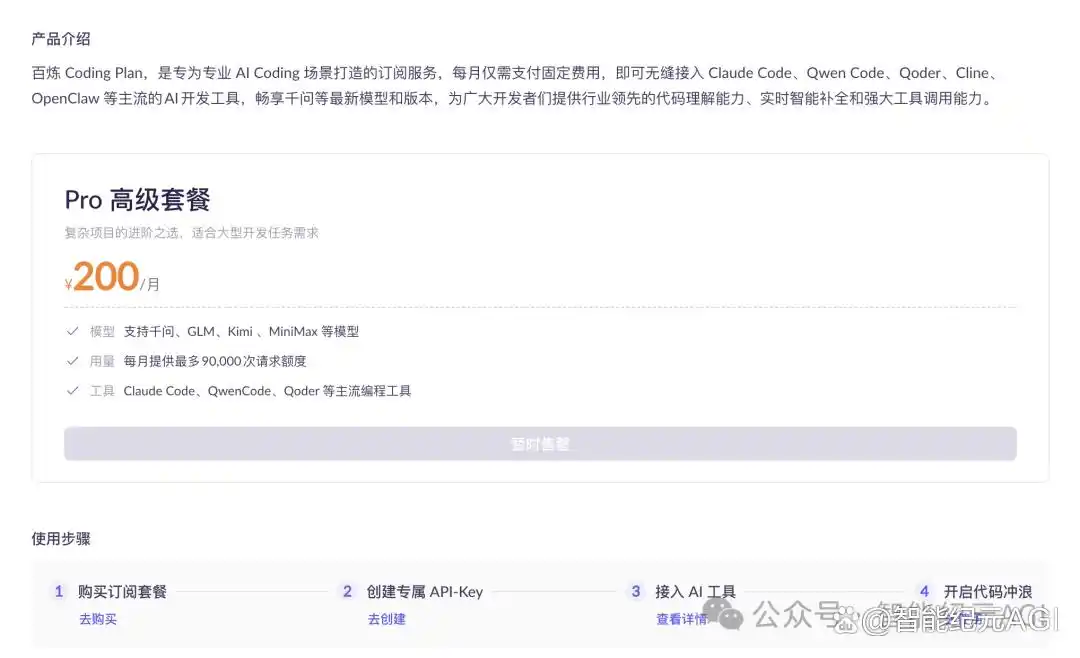Click the step 2 API-Key badge icon
Viewport: 1080px width, 658px height.
pyautogui.click(x=347, y=591)
